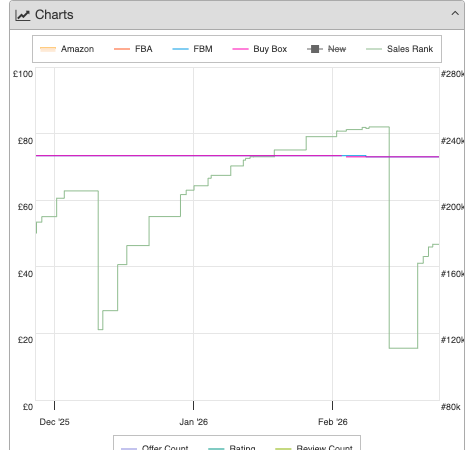474x450 pixels.
Task: Toggle the FBM legend entry
Action: click(x=192, y=49)
